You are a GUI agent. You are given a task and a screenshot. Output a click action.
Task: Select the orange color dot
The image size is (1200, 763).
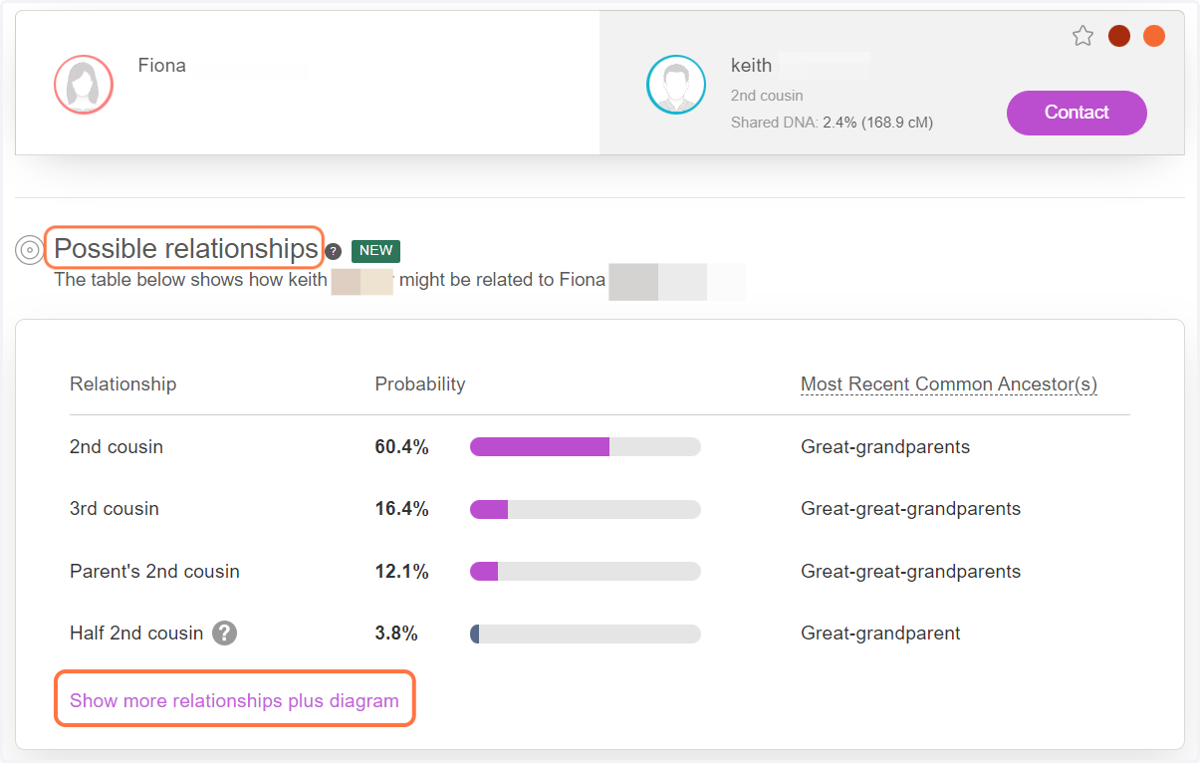click(1154, 36)
